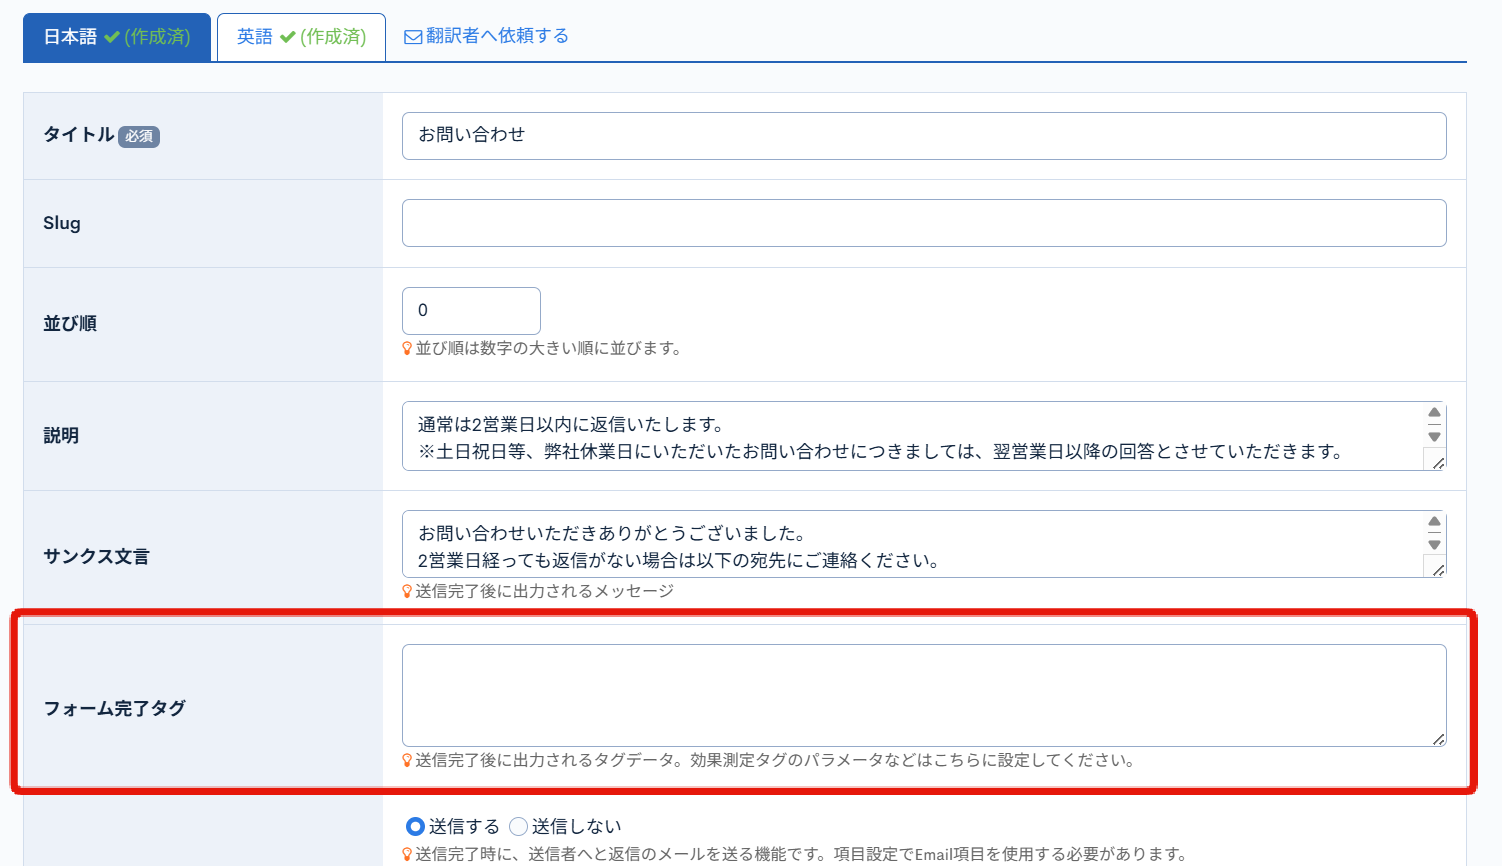Click the green checkmark in 日本語 tab
1502x866 pixels.
tap(112, 37)
